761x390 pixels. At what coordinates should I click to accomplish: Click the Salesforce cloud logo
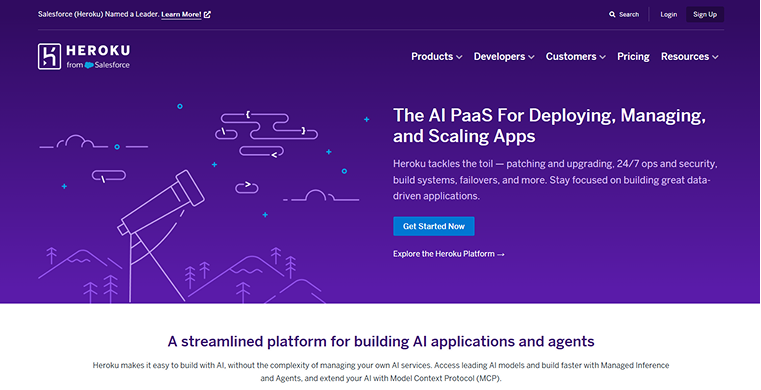(x=89, y=65)
